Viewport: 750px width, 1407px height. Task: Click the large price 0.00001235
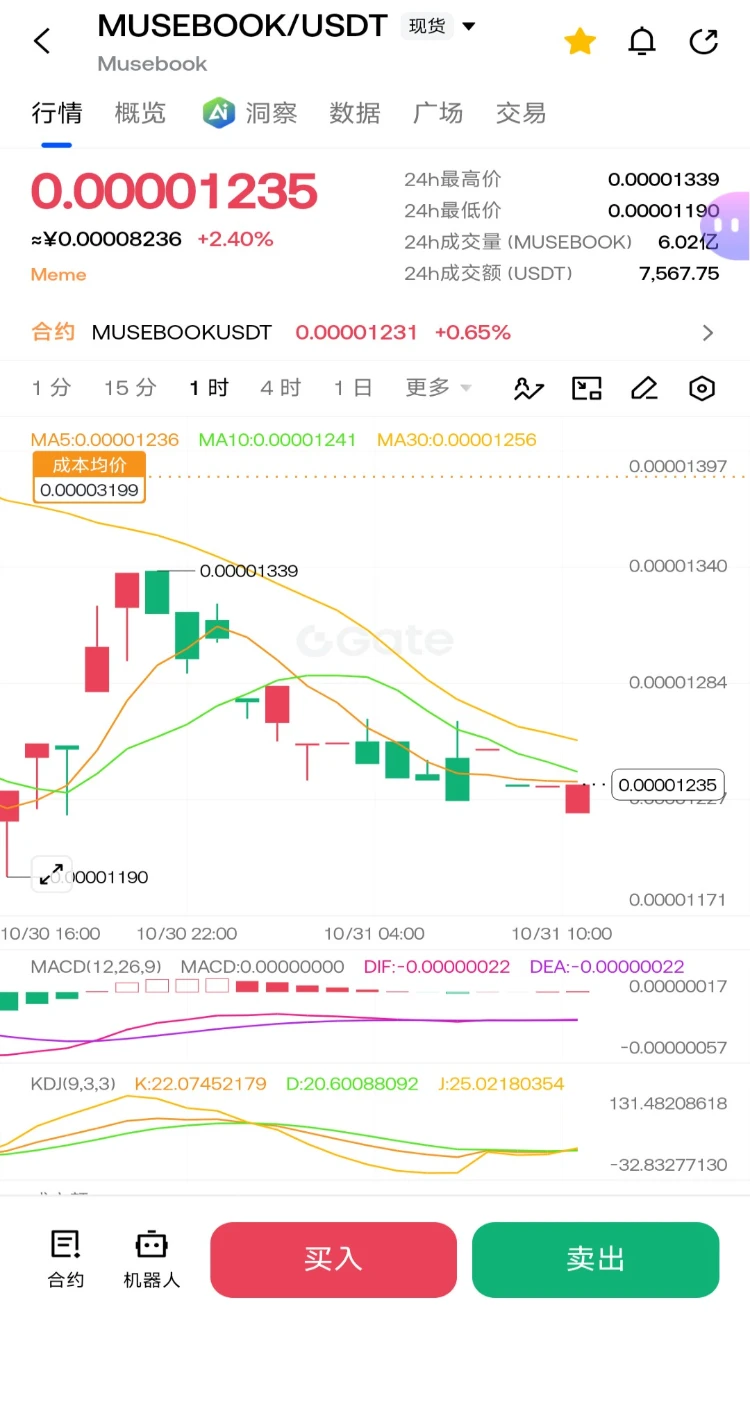coord(174,191)
